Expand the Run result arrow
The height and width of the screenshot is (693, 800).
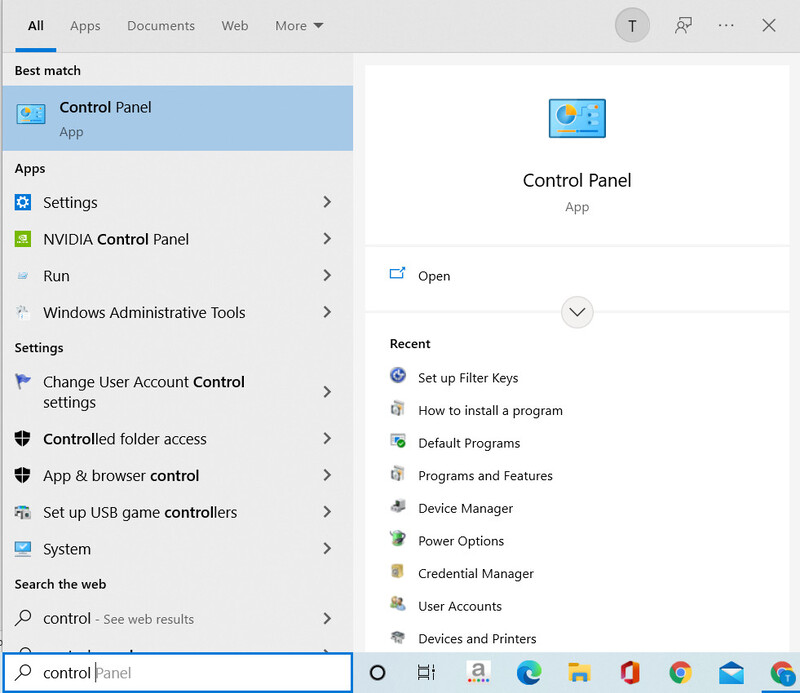pyautogui.click(x=328, y=276)
